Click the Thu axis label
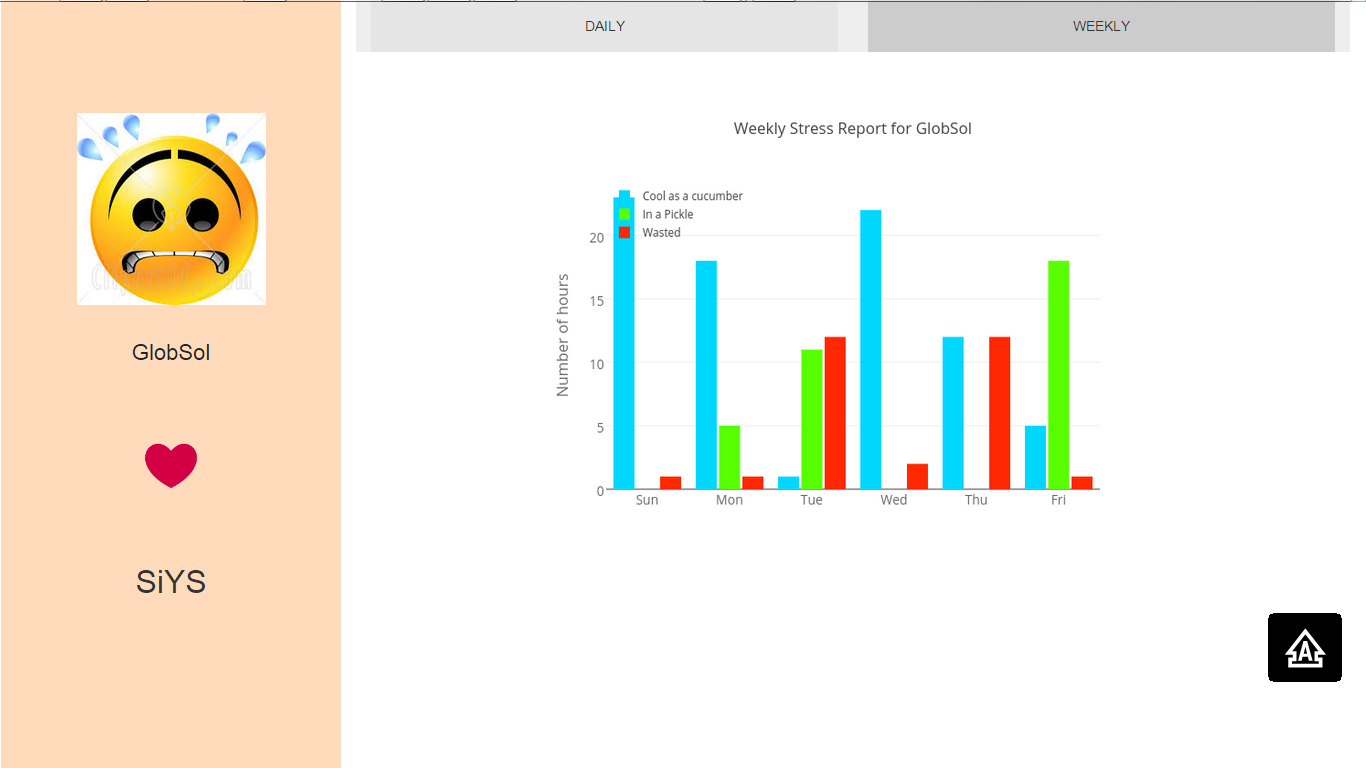This screenshot has height=768, width=1366. [976, 500]
